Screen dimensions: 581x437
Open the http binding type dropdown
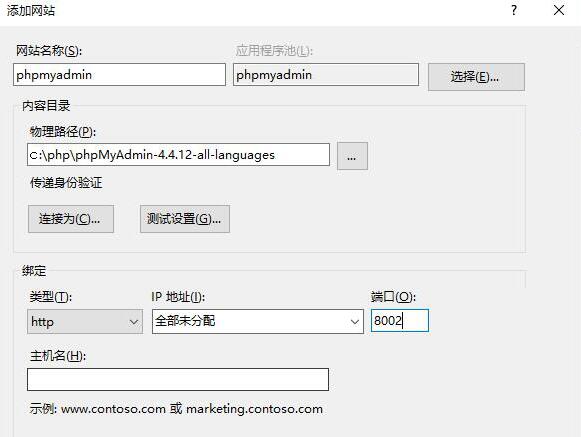[x=85, y=321]
